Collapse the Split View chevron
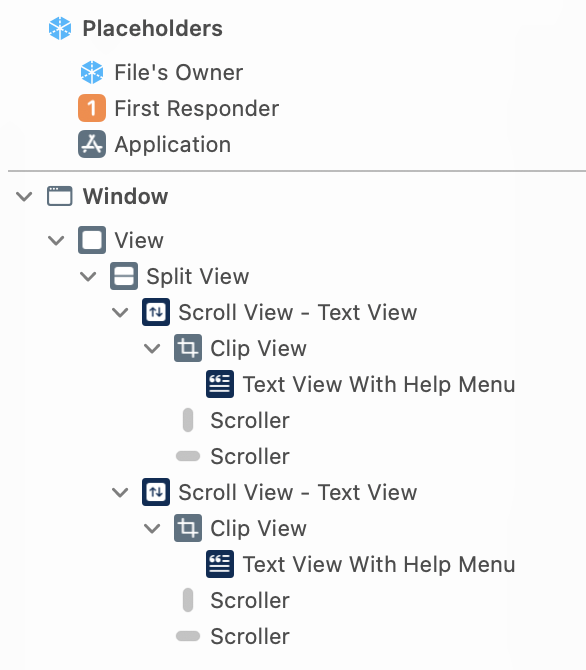 pyautogui.click(x=88, y=276)
